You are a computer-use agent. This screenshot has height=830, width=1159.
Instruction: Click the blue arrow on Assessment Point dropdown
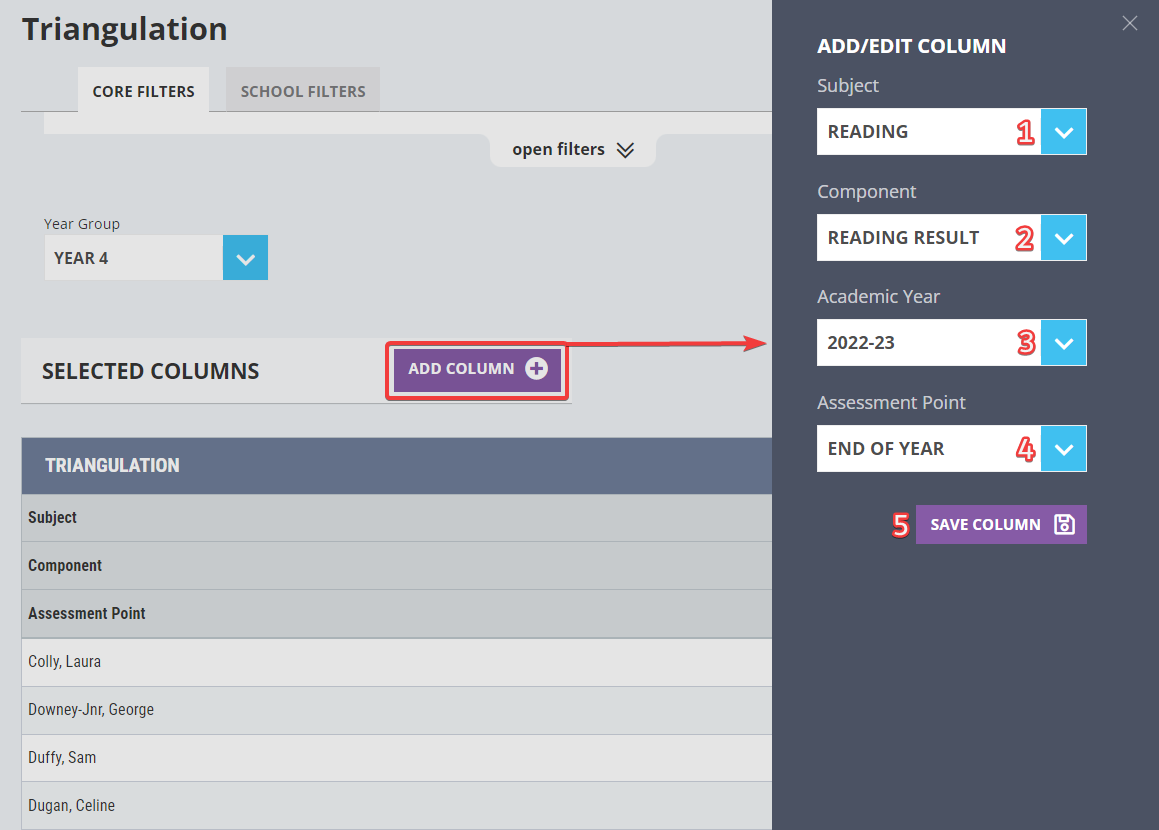[1064, 448]
